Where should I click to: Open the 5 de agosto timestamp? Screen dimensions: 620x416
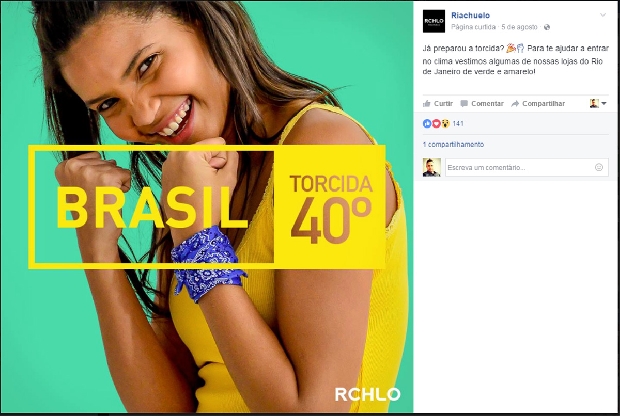coord(519,27)
